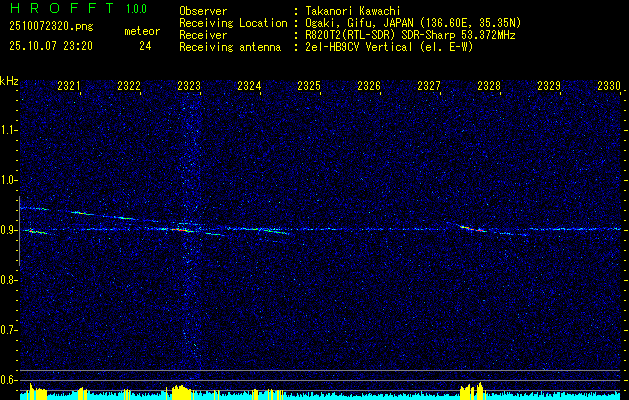Click antenna description 2el-HB9CV Vertical
The width and height of the screenshot is (629, 400).
[x=359, y=47]
